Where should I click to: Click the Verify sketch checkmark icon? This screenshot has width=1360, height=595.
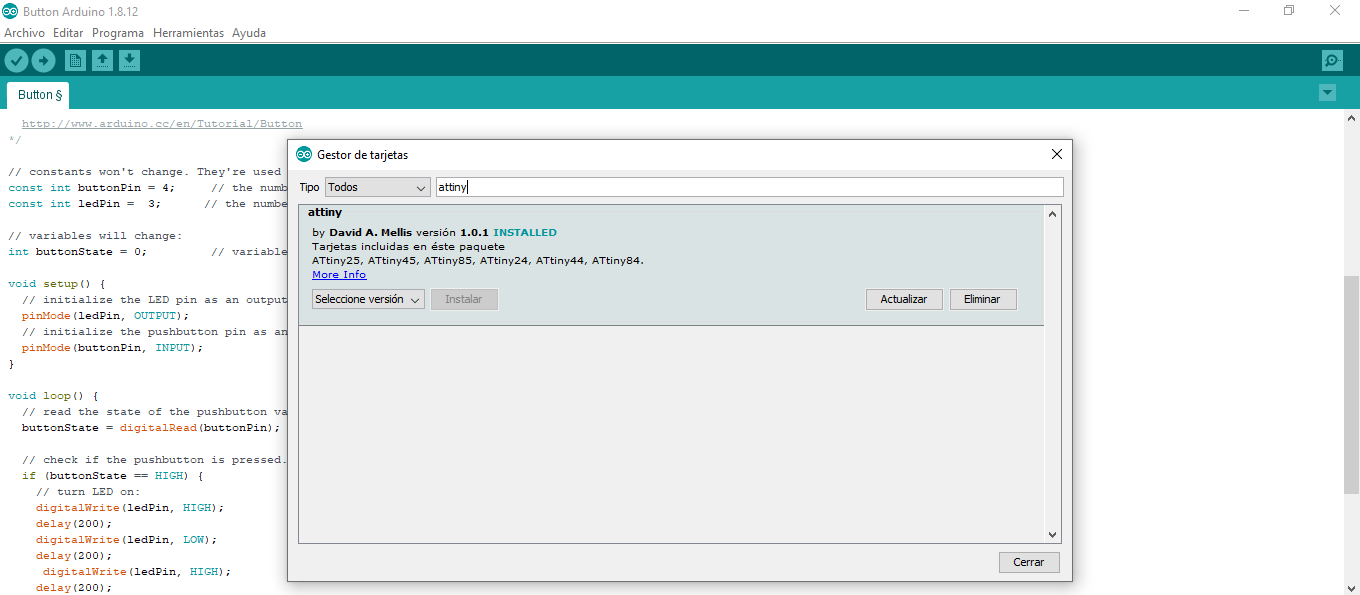click(16, 61)
